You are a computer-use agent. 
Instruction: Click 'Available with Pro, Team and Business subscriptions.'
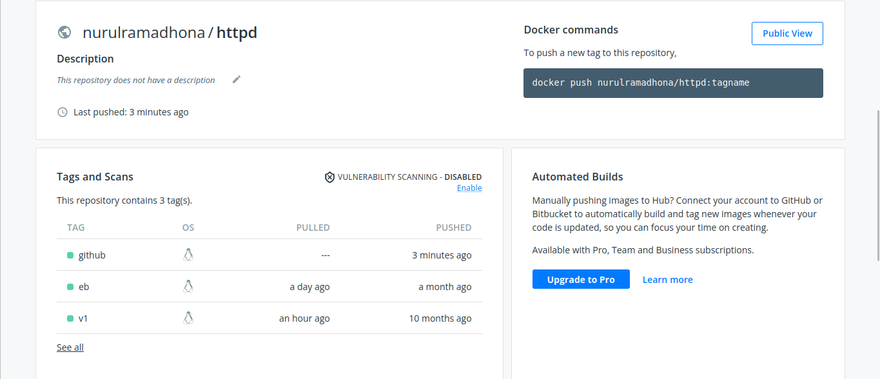tap(643, 250)
